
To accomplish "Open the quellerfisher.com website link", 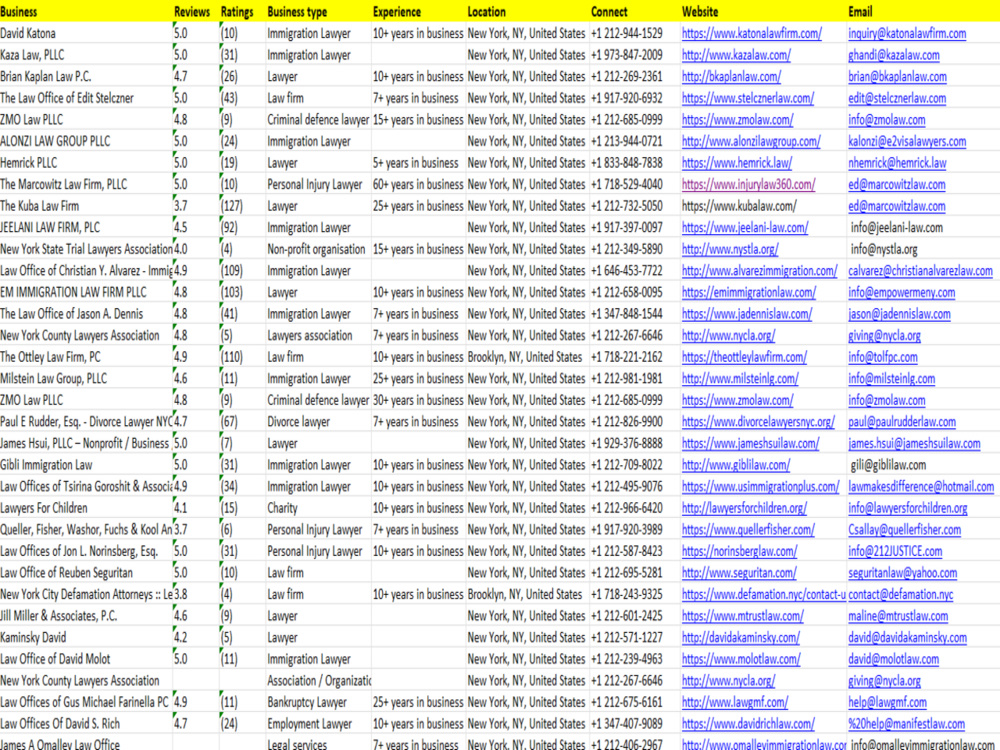I will [748, 530].
